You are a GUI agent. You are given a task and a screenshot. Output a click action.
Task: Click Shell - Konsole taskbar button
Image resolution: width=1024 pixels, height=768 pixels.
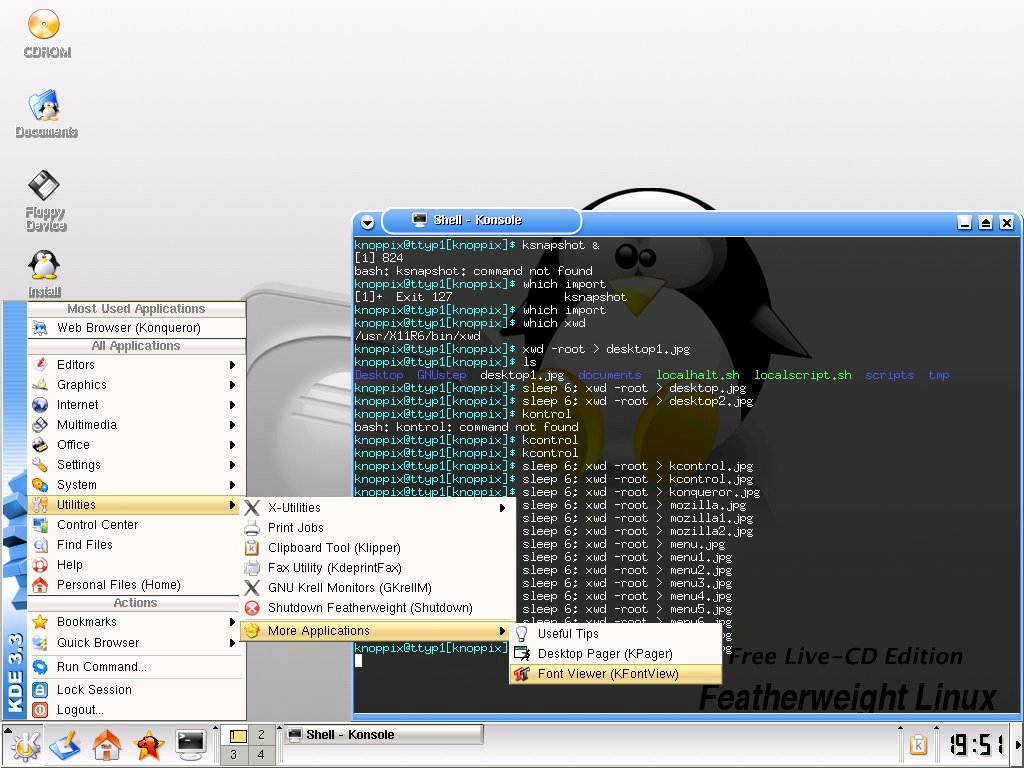point(384,735)
